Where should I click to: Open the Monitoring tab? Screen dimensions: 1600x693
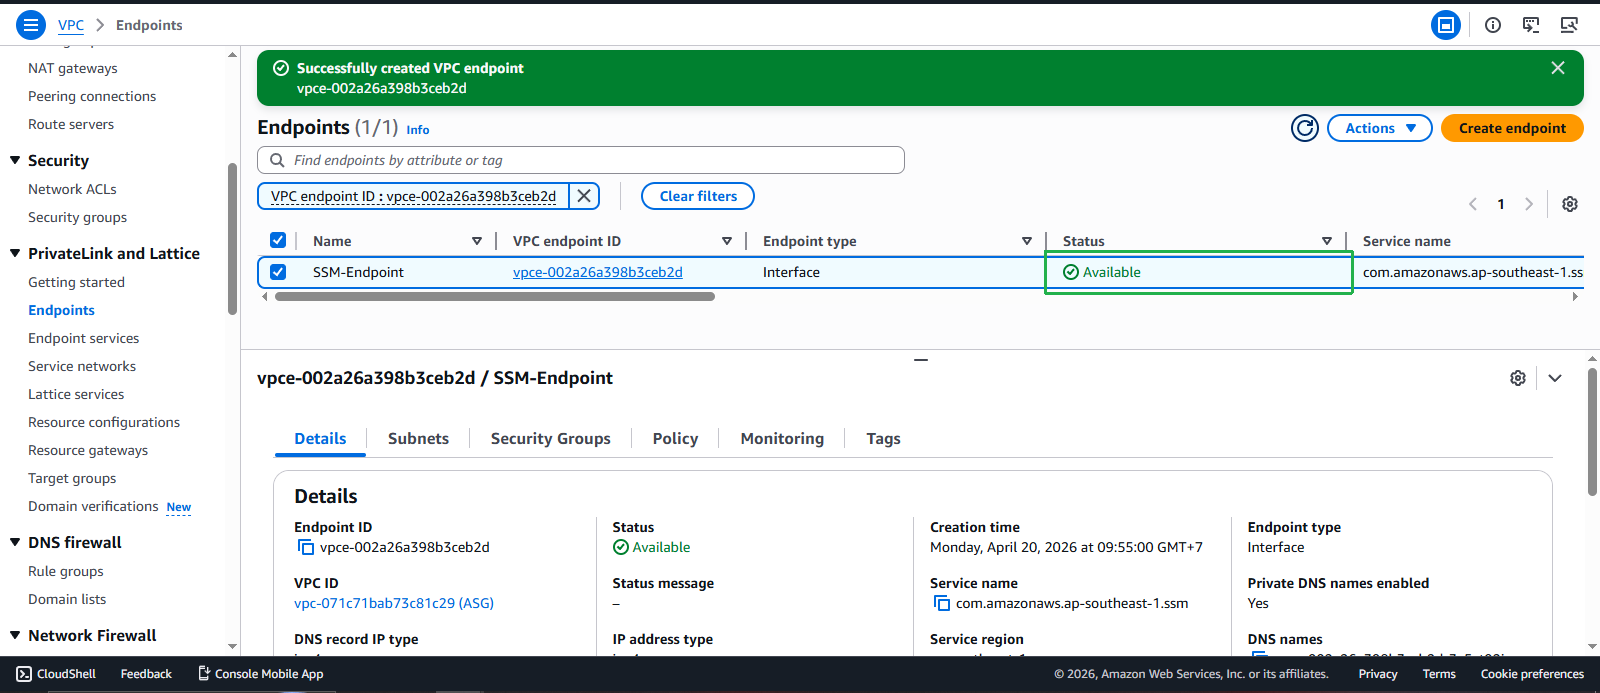pos(782,438)
